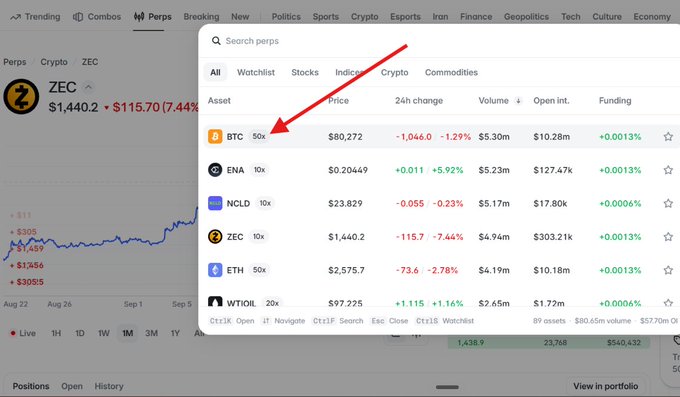Set chart range to 1H
The height and width of the screenshot is (397, 680).
(56, 333)
